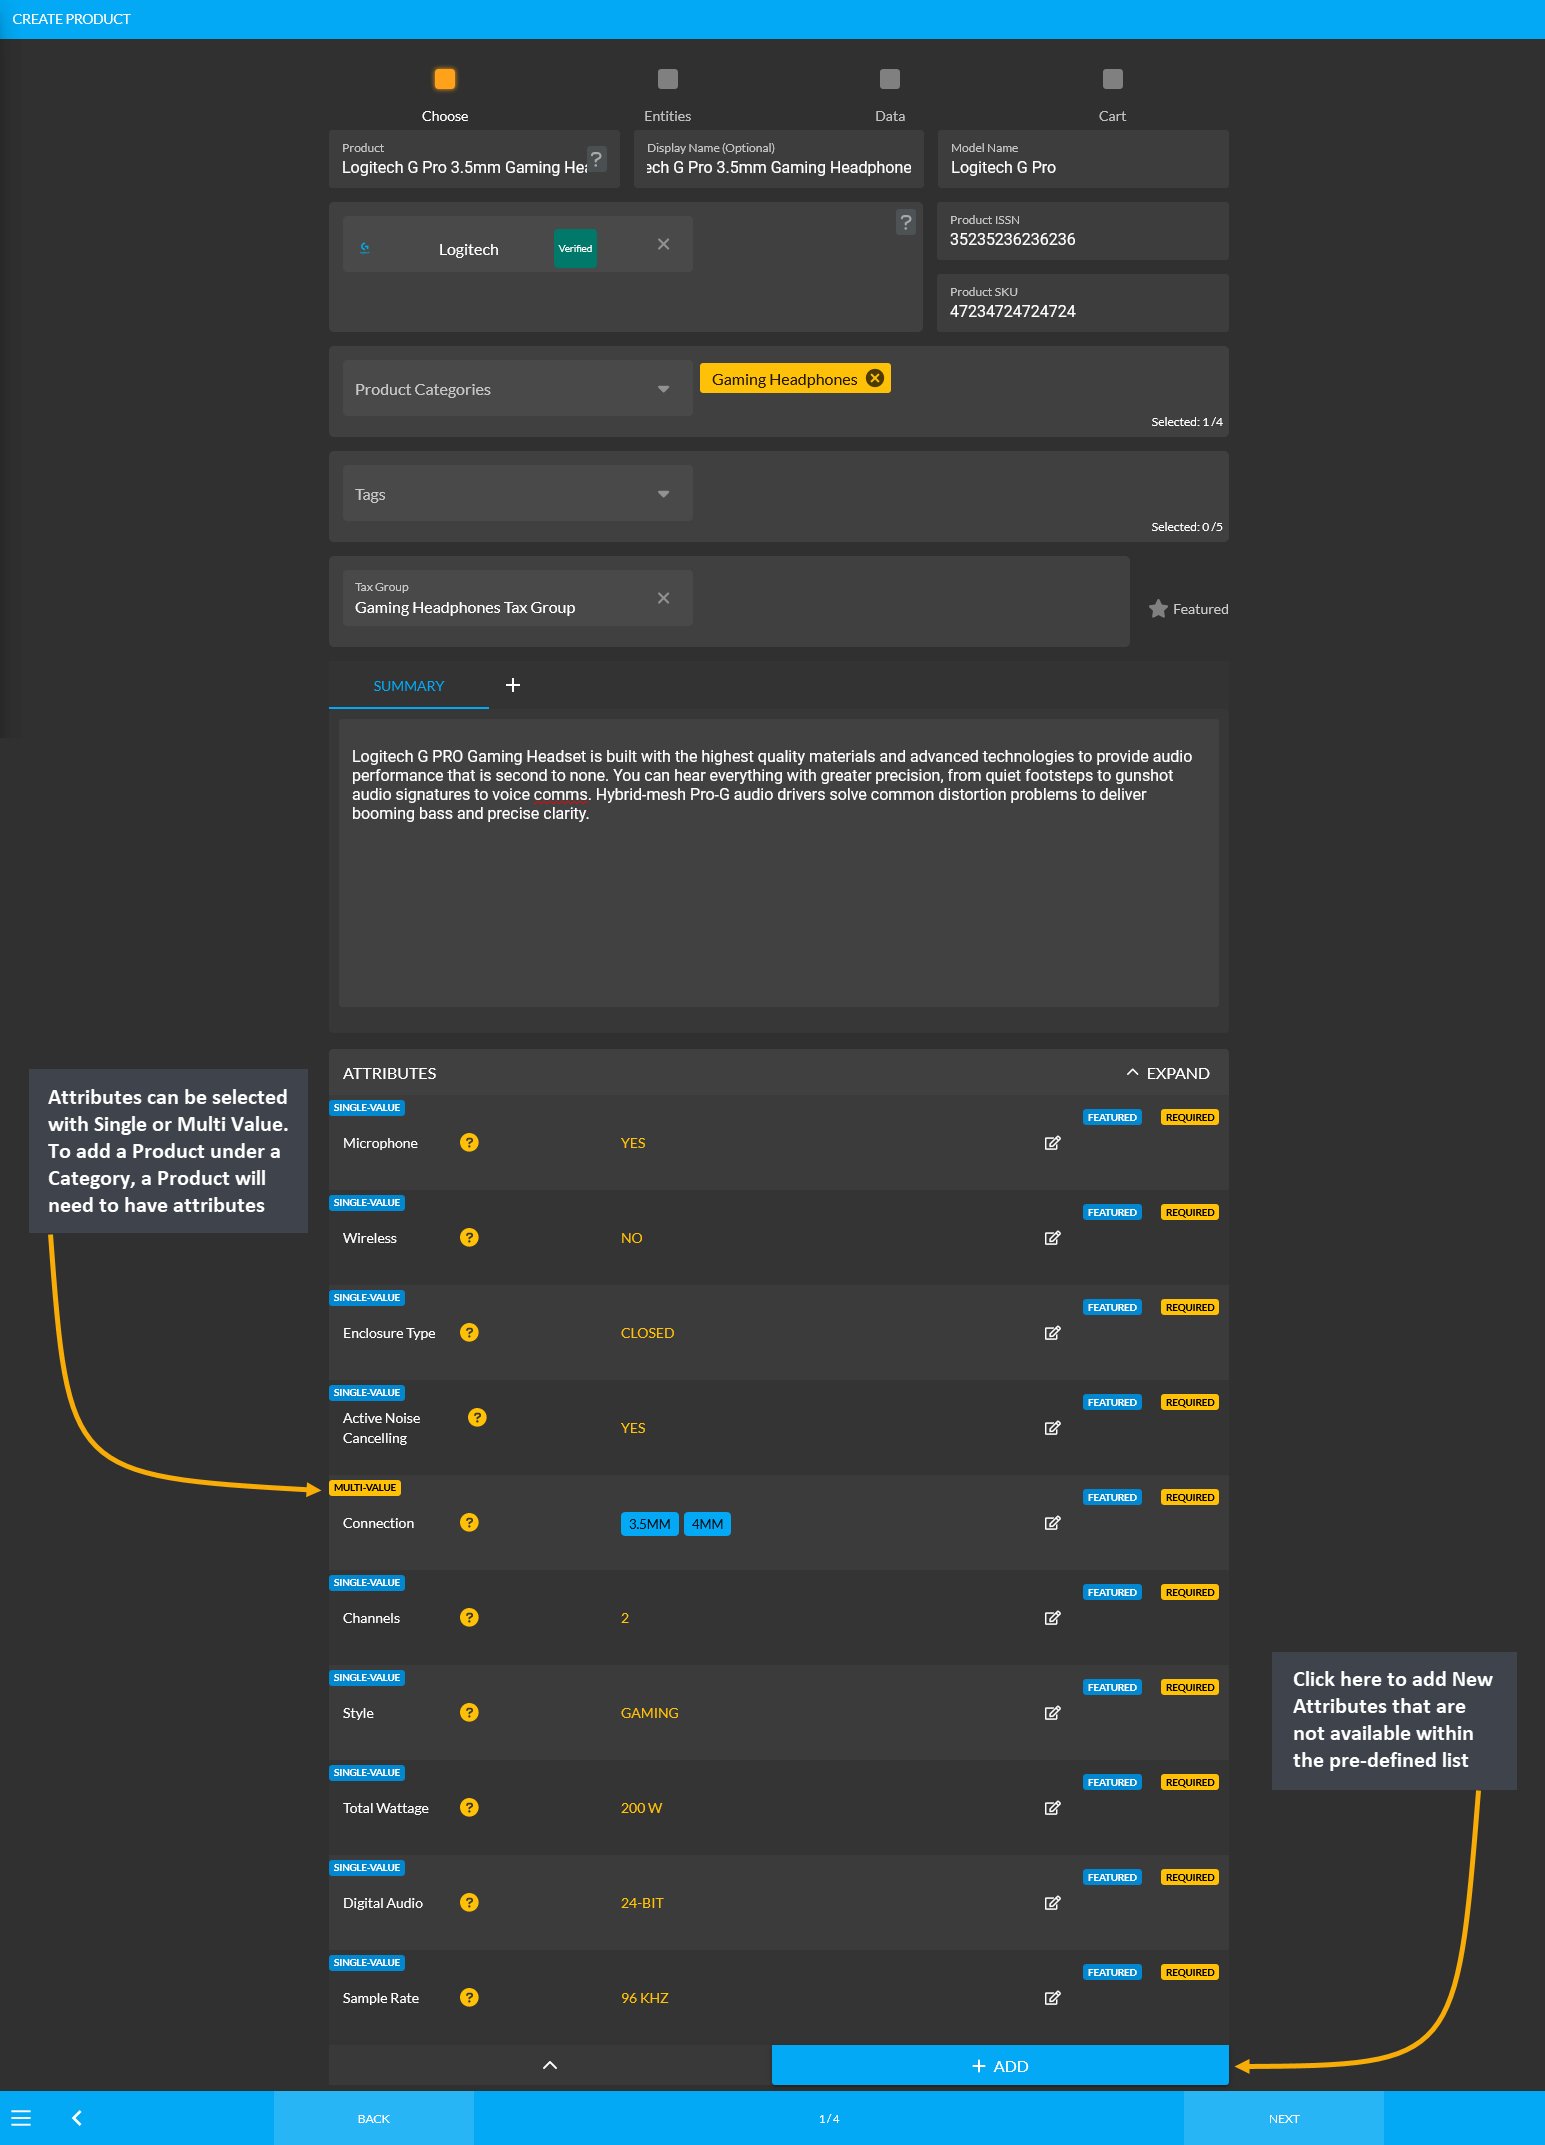Open help for the Sample Rate attribute
The height and width of the screenshot is (2145, 1545).
coord(469,1997)
